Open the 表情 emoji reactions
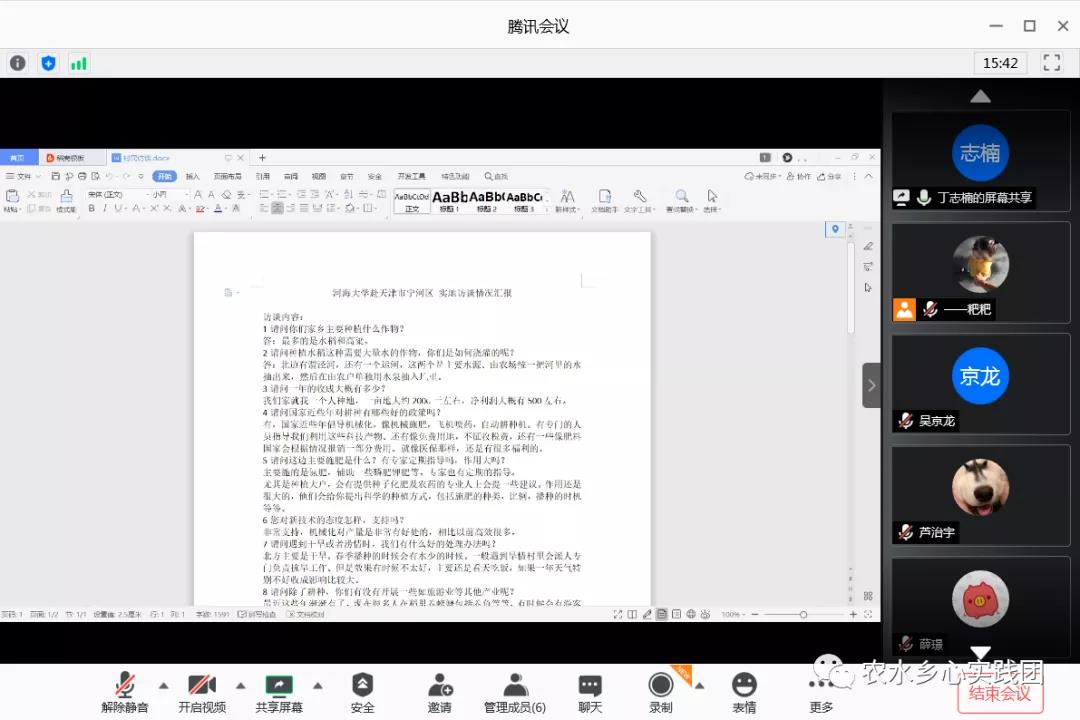 click(x=743, y=692)
